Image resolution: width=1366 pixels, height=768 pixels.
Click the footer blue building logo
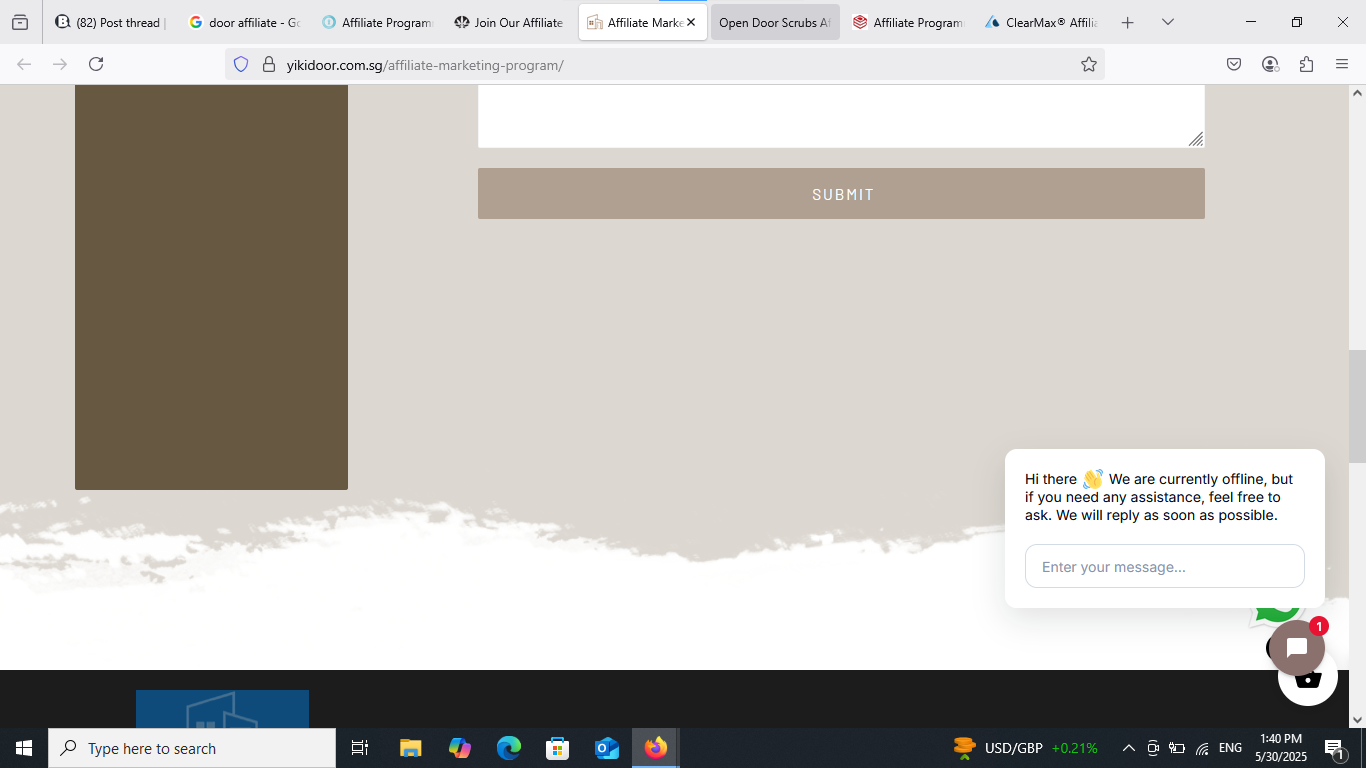pyautogui.click(x=222, y=709)
